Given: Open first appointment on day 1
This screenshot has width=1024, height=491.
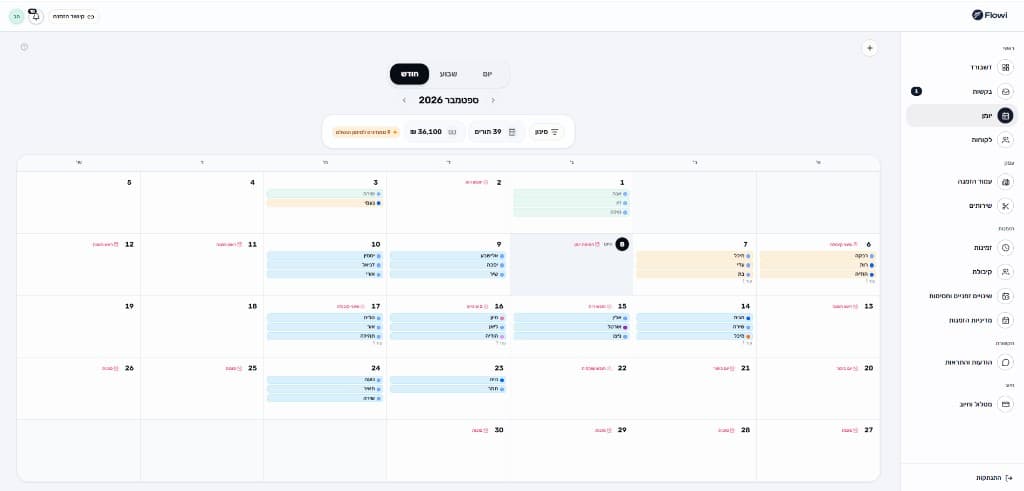Looking at the screenshot, I should click(x=571, y=194).
